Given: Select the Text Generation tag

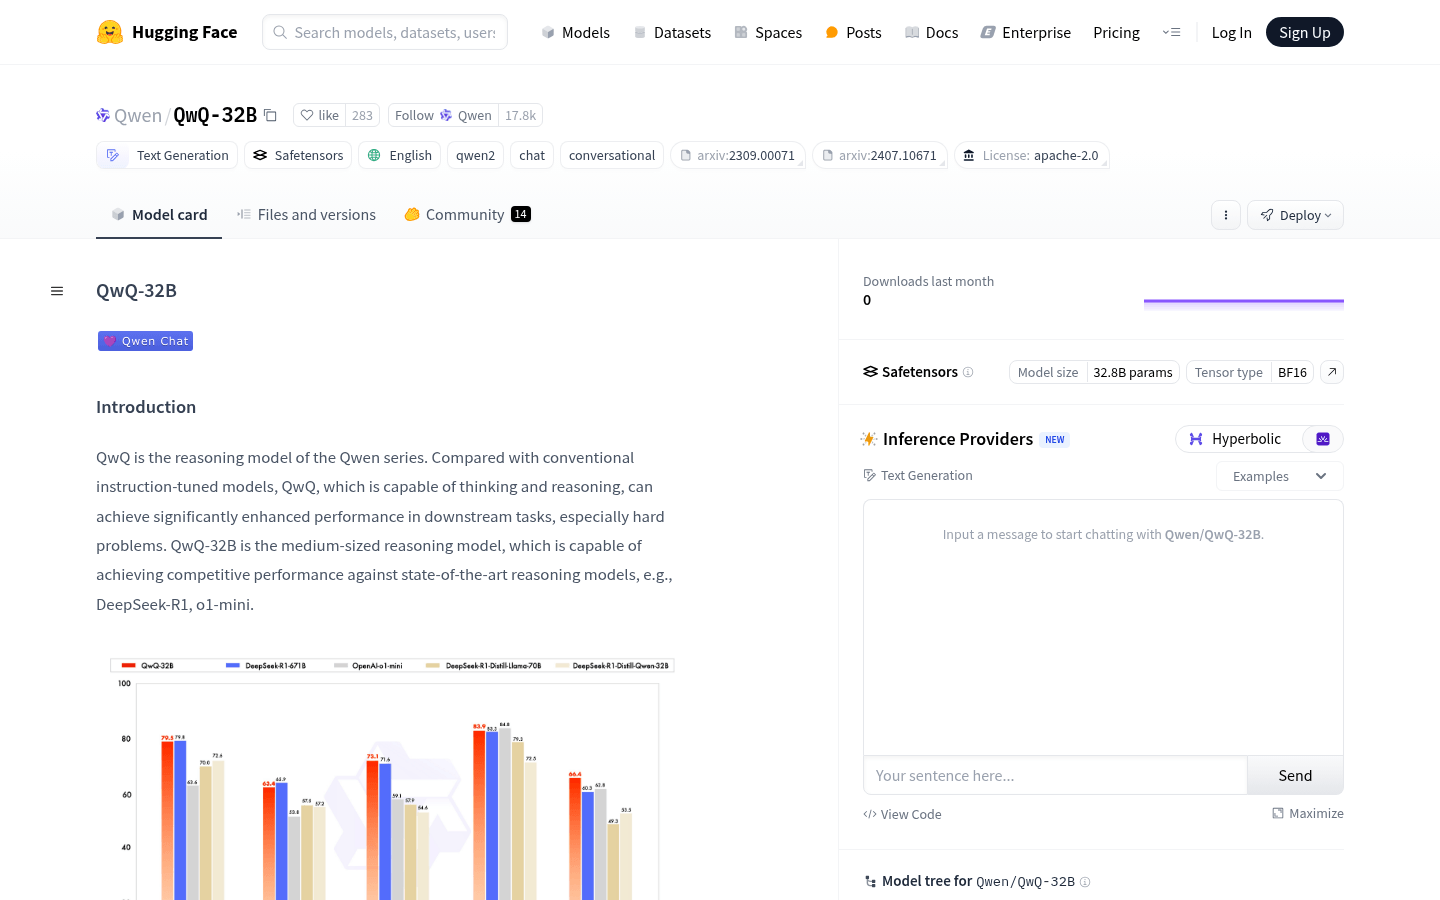Looking at the screenshot, I should coord(167,155).
